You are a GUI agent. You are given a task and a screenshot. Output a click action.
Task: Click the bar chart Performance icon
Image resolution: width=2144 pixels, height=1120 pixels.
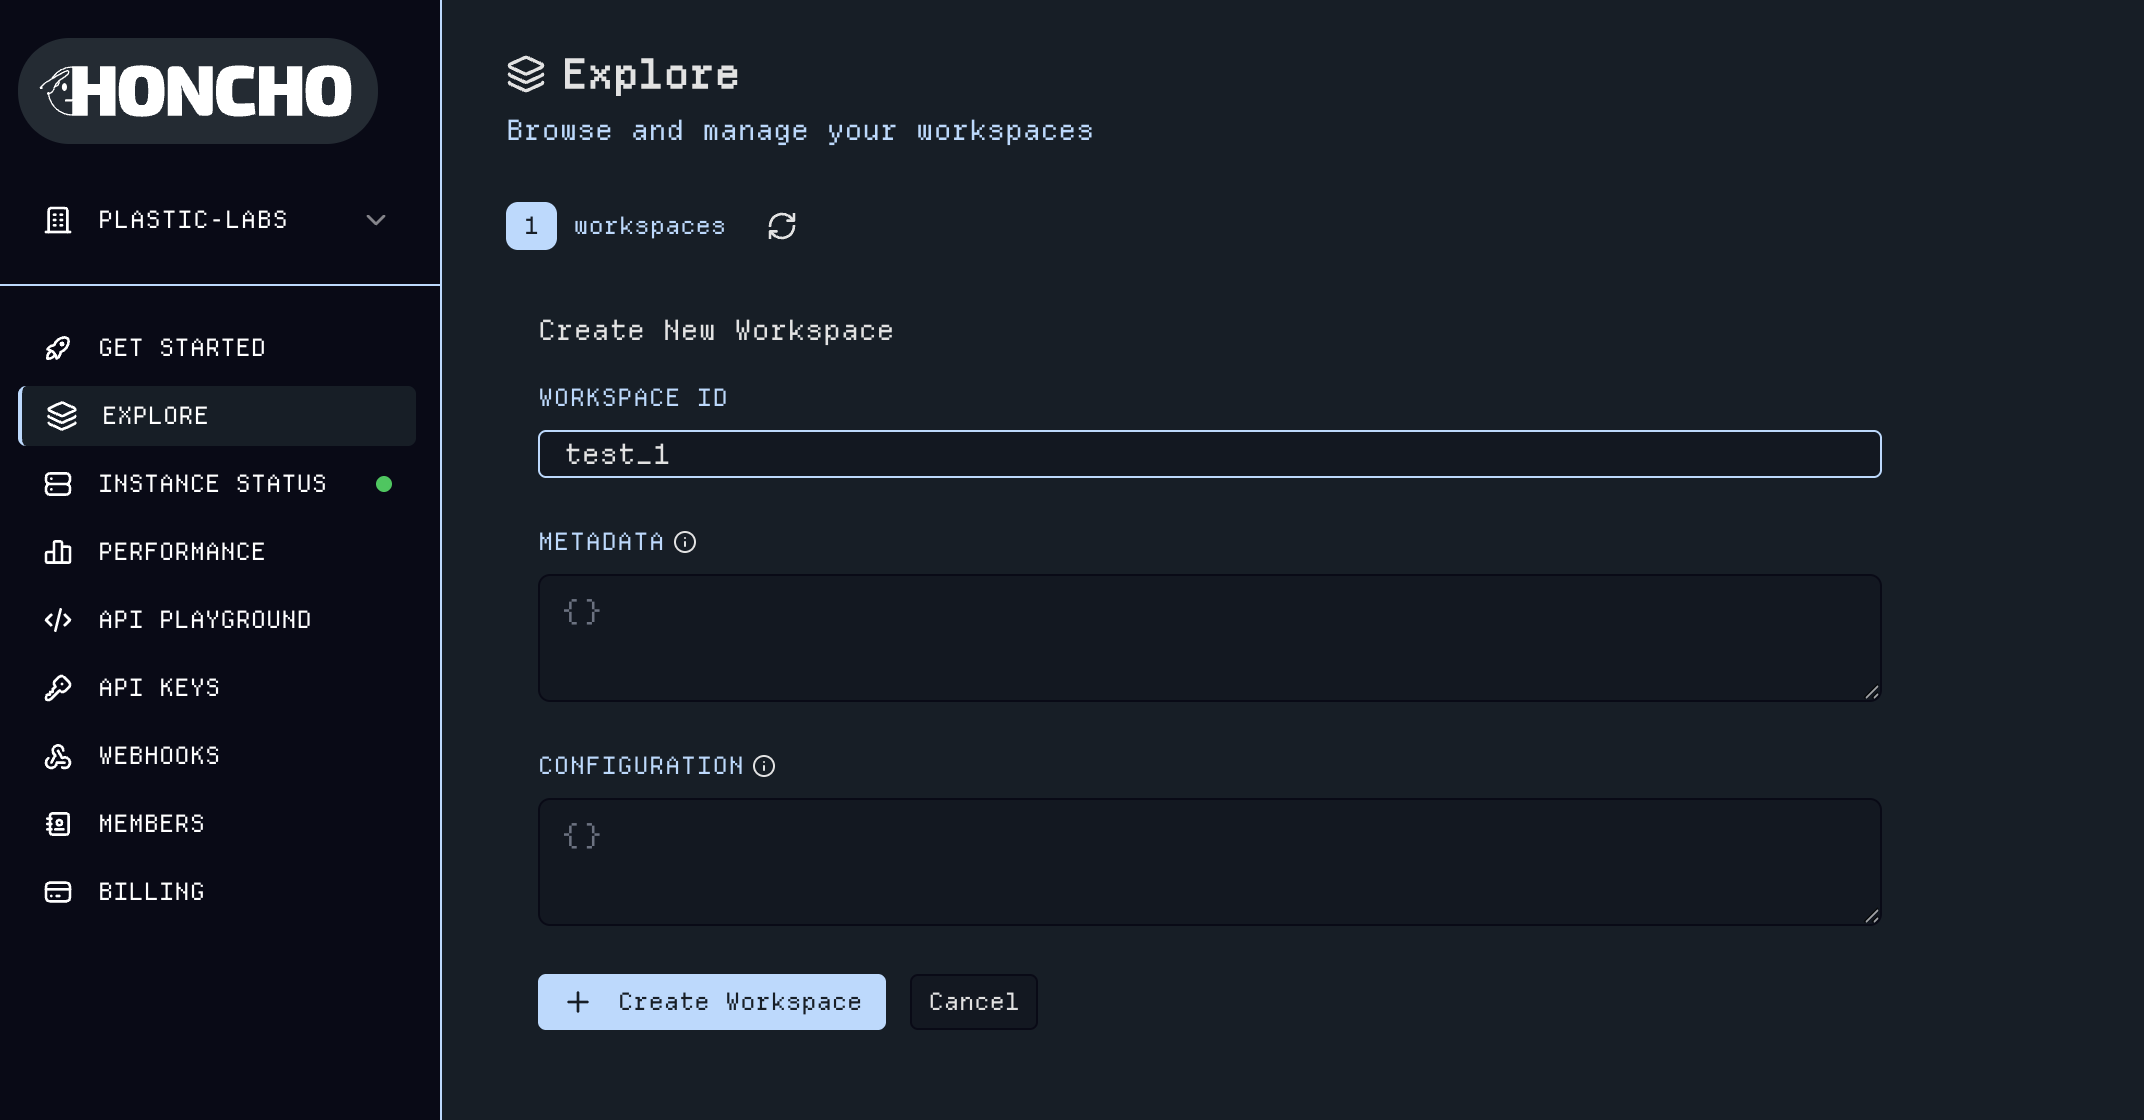pyautogui.click(x=58, y=552)
